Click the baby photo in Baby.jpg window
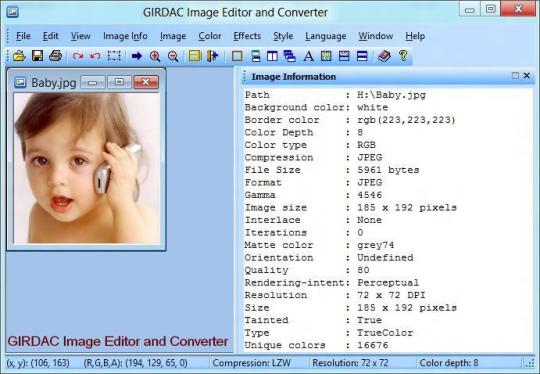The width and height of the screenshot is (540, 374). (87, 168)
